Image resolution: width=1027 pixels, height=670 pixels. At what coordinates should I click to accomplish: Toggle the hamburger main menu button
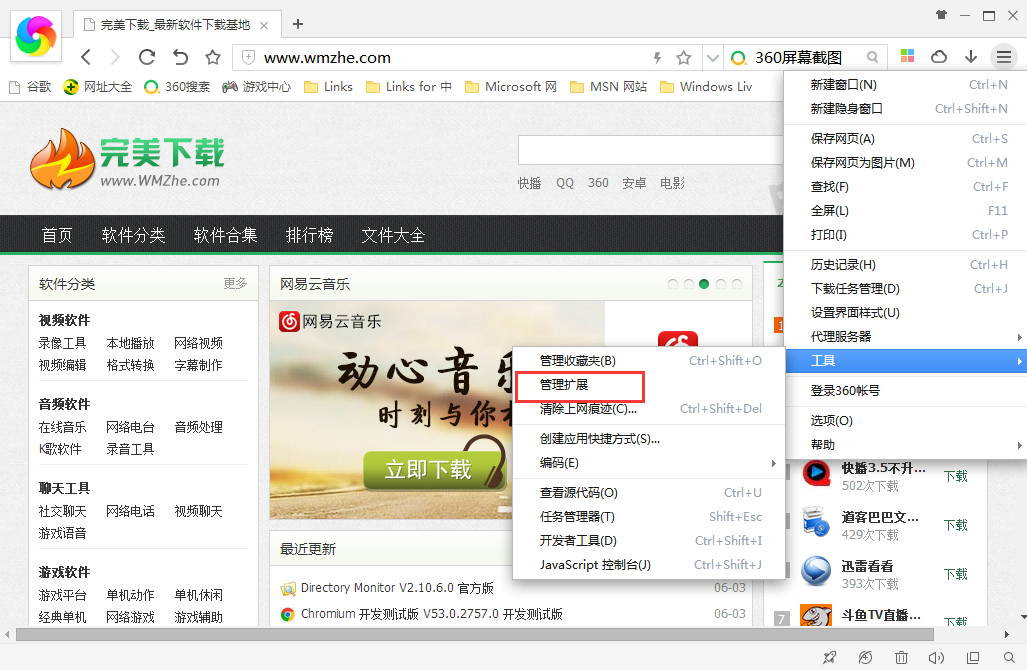(1003, 57)
